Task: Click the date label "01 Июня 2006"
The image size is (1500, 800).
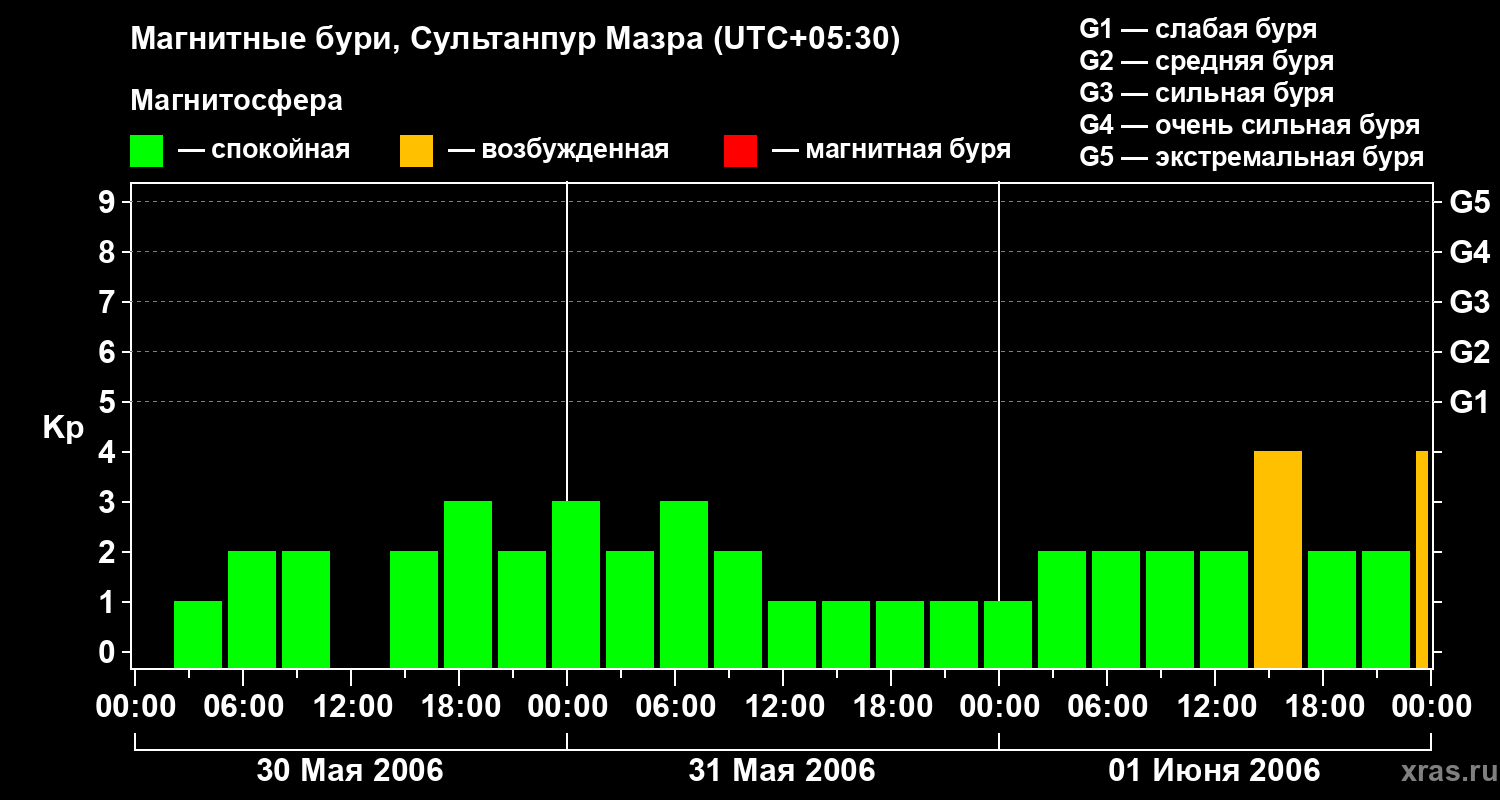Action: [1214, 771]
